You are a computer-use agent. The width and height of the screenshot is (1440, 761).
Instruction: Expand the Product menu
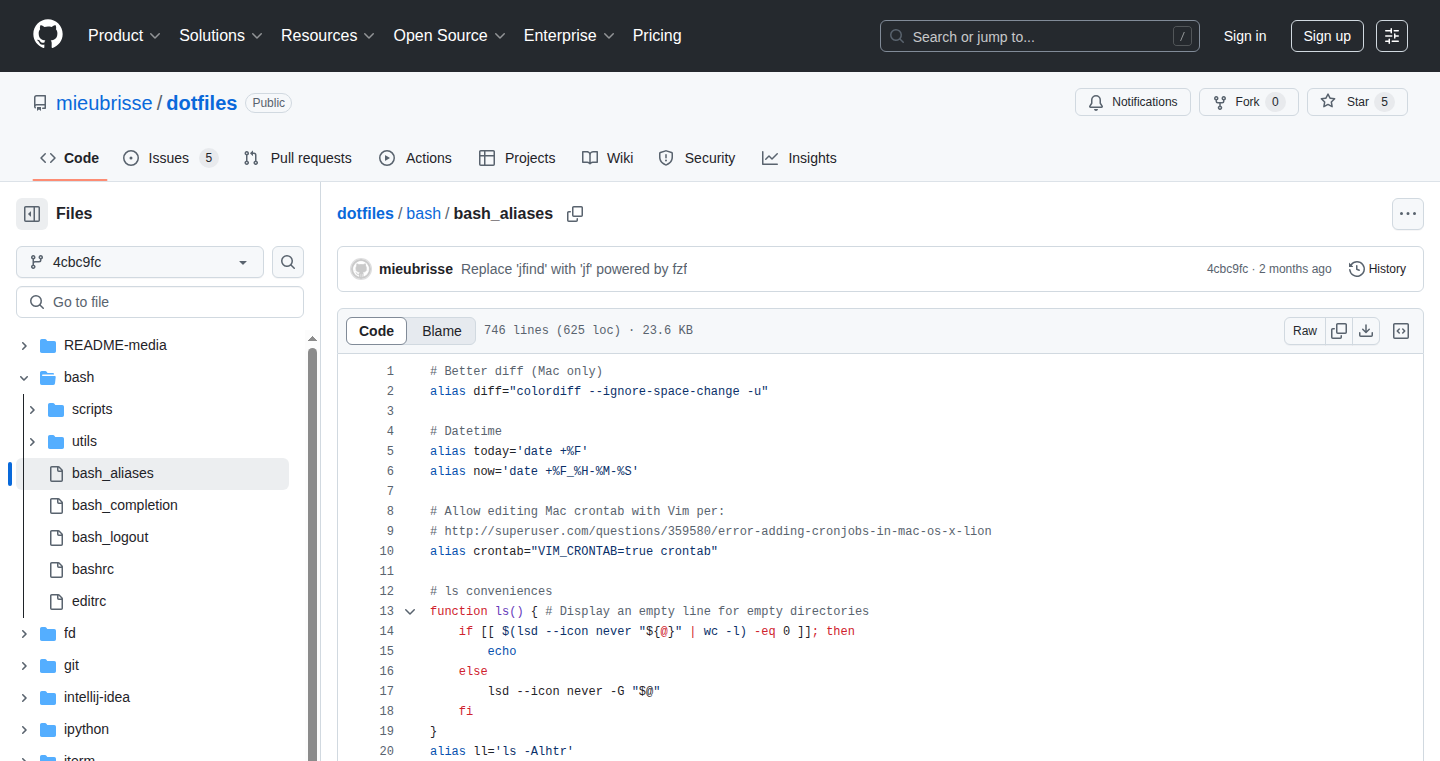124,36
